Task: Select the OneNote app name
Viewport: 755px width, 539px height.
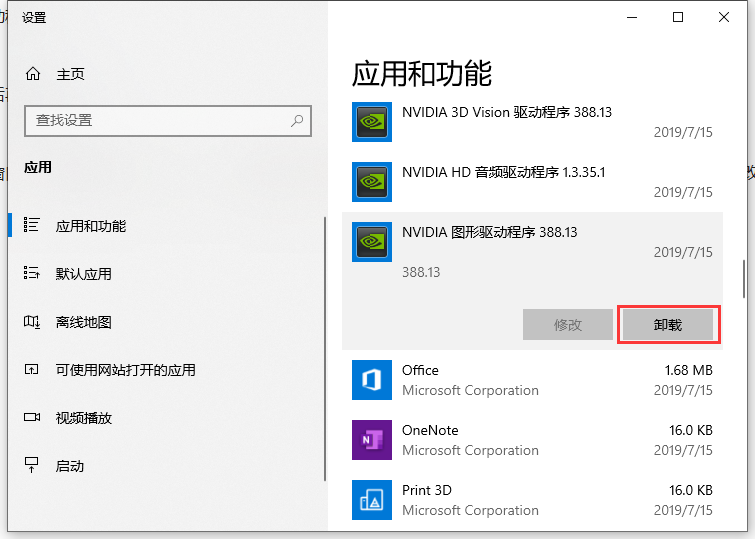Action: (430, 430)
